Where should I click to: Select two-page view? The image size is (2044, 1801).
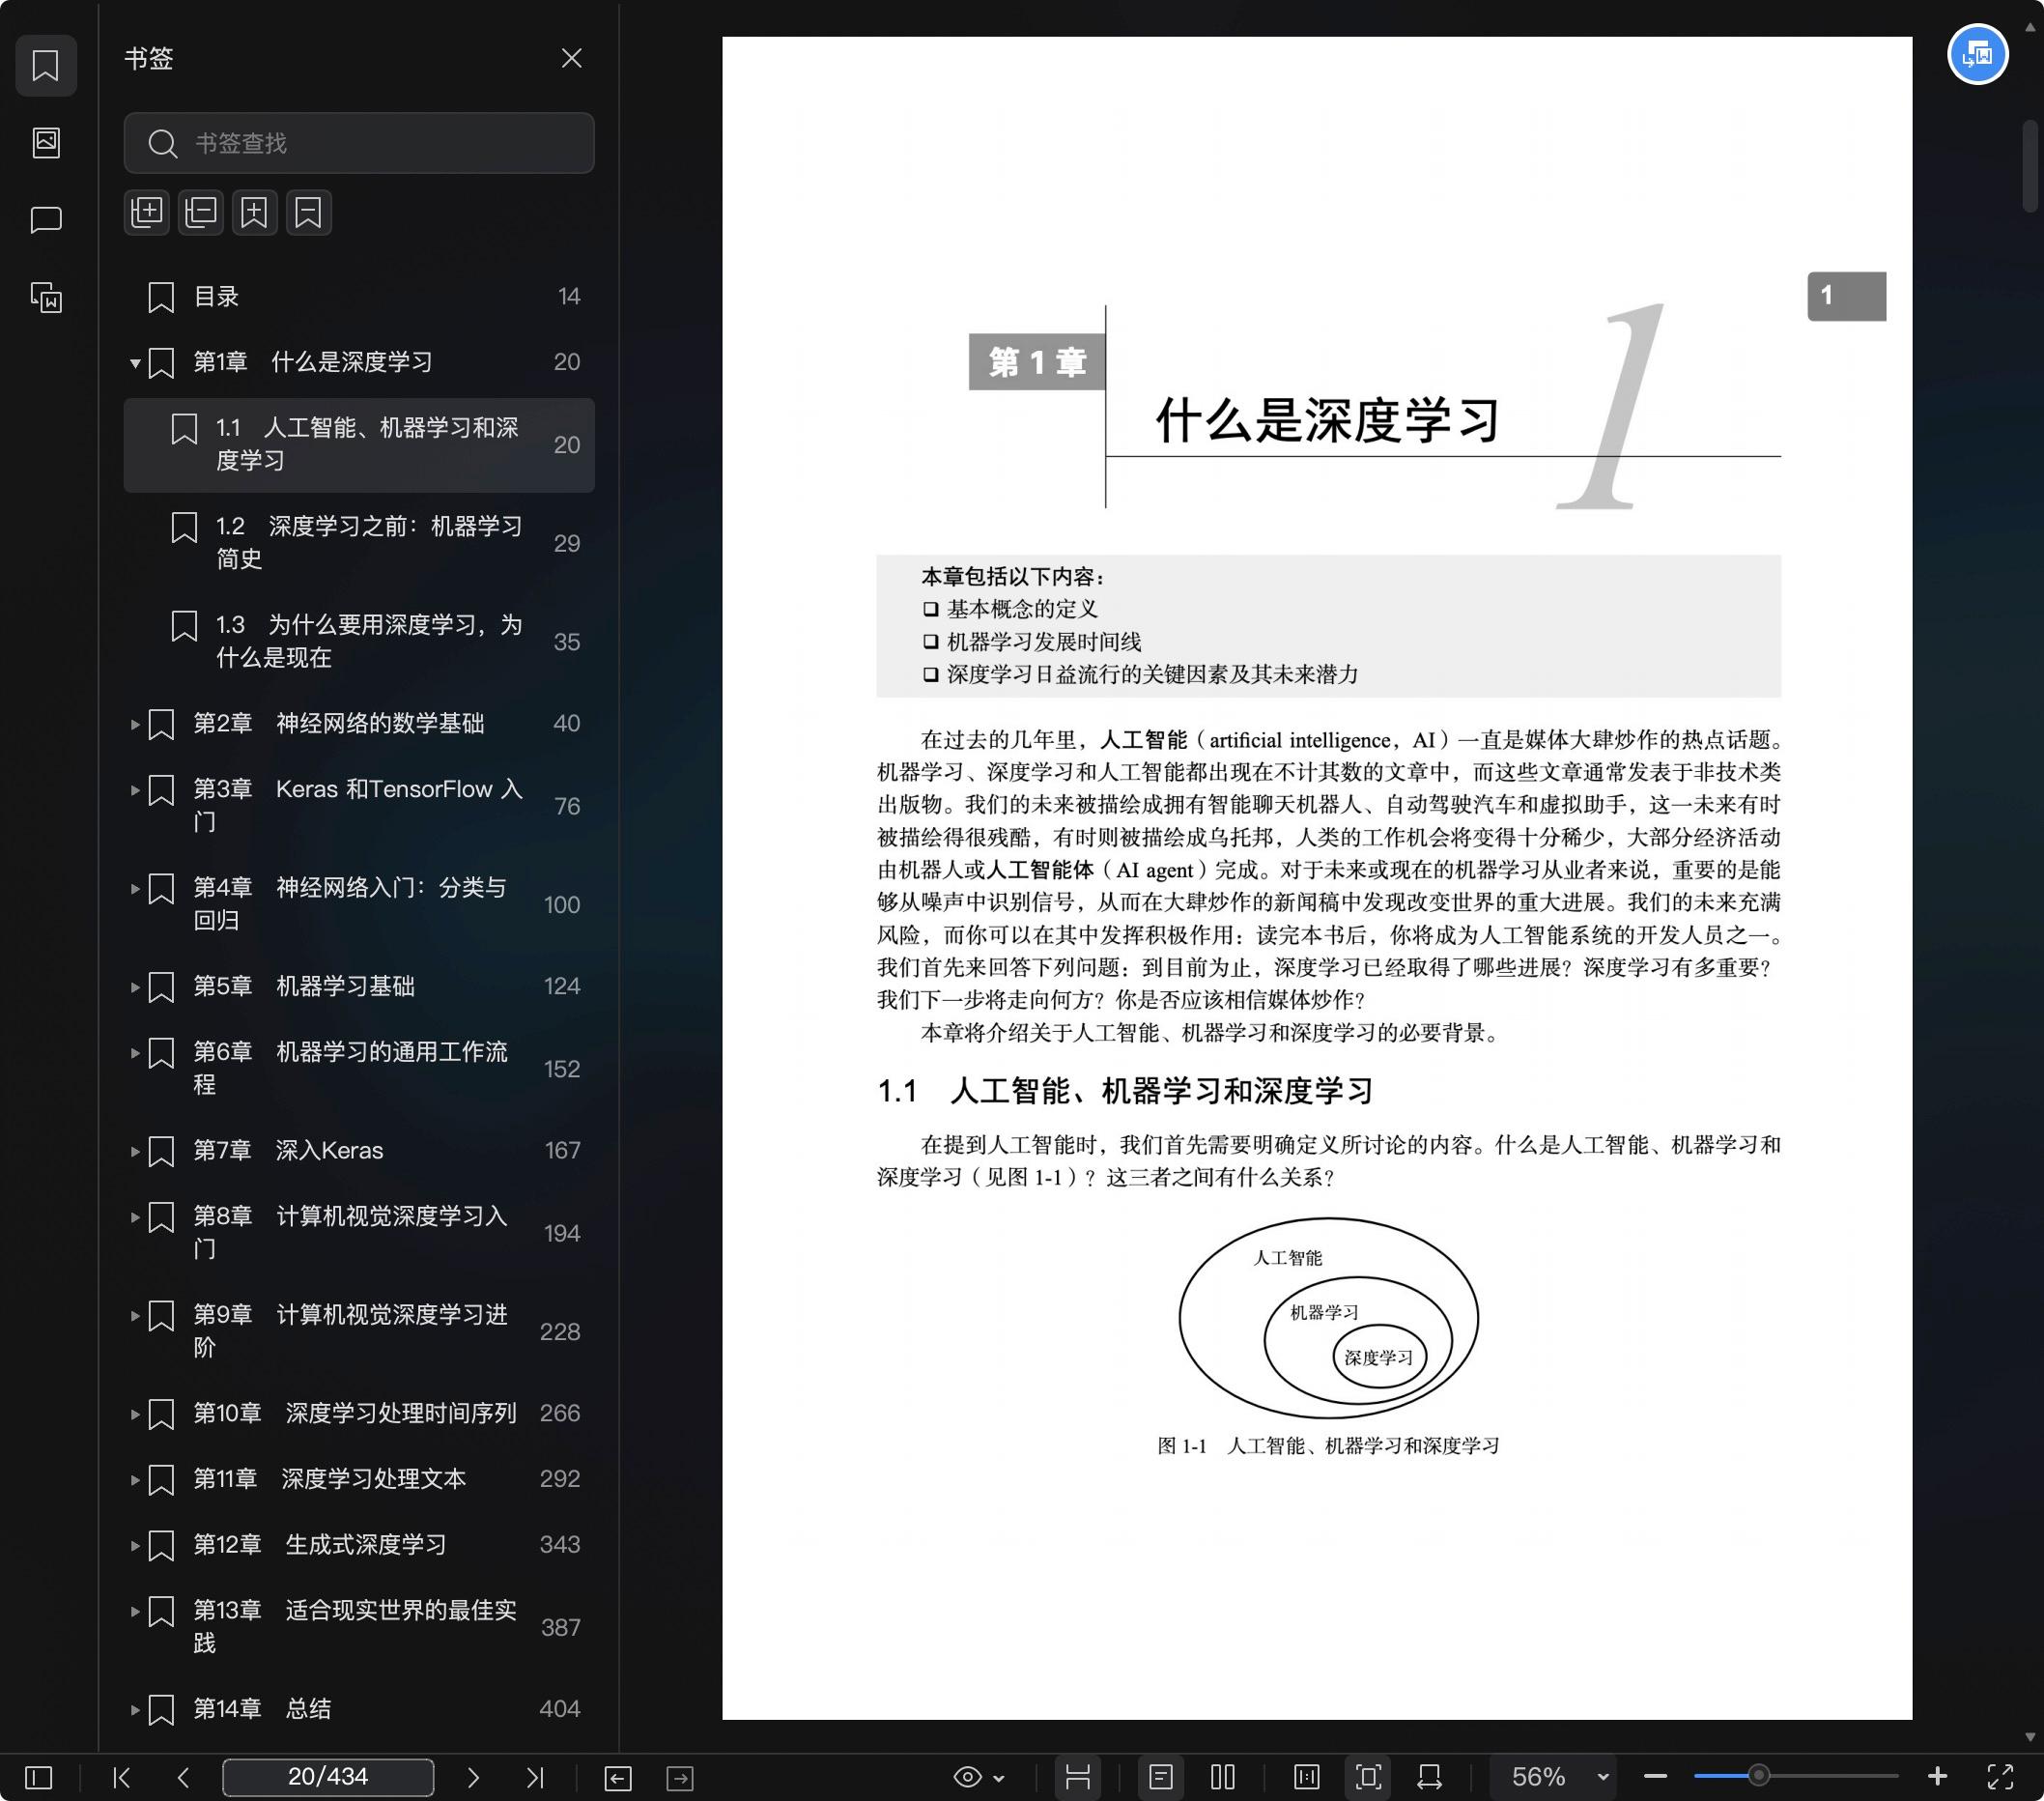[x=1223, y=1777]
